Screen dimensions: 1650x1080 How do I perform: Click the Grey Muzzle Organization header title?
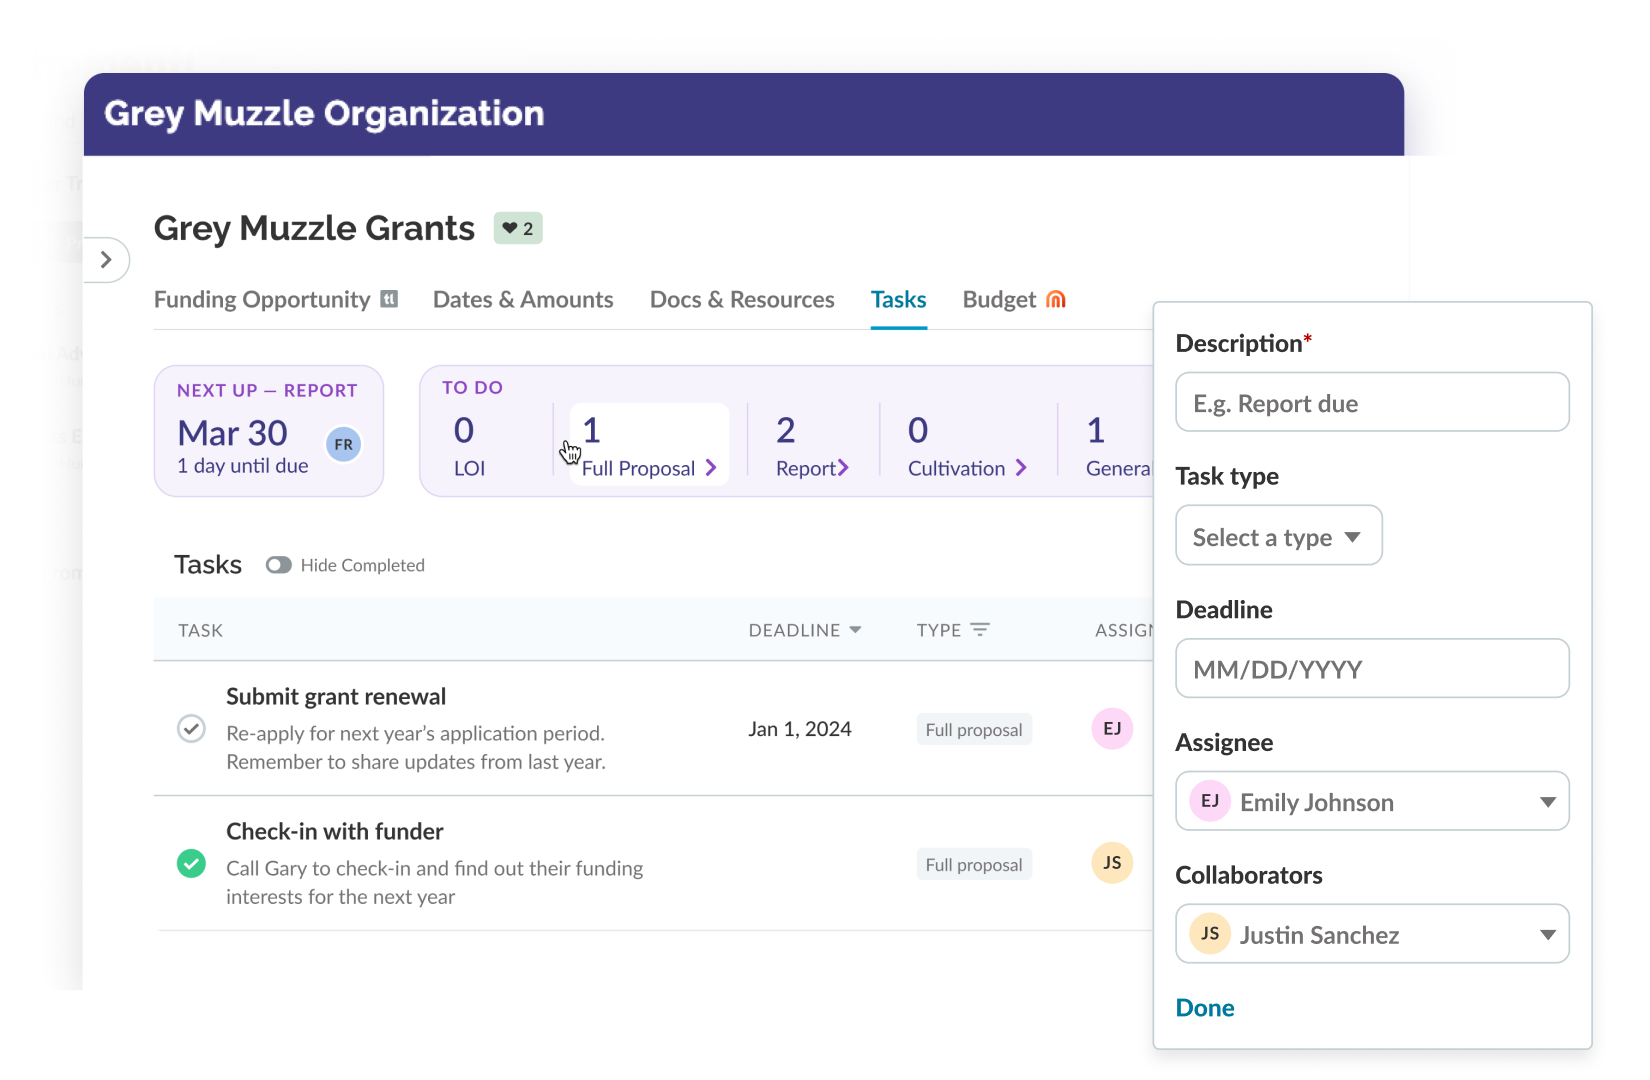tap(324, 113)
